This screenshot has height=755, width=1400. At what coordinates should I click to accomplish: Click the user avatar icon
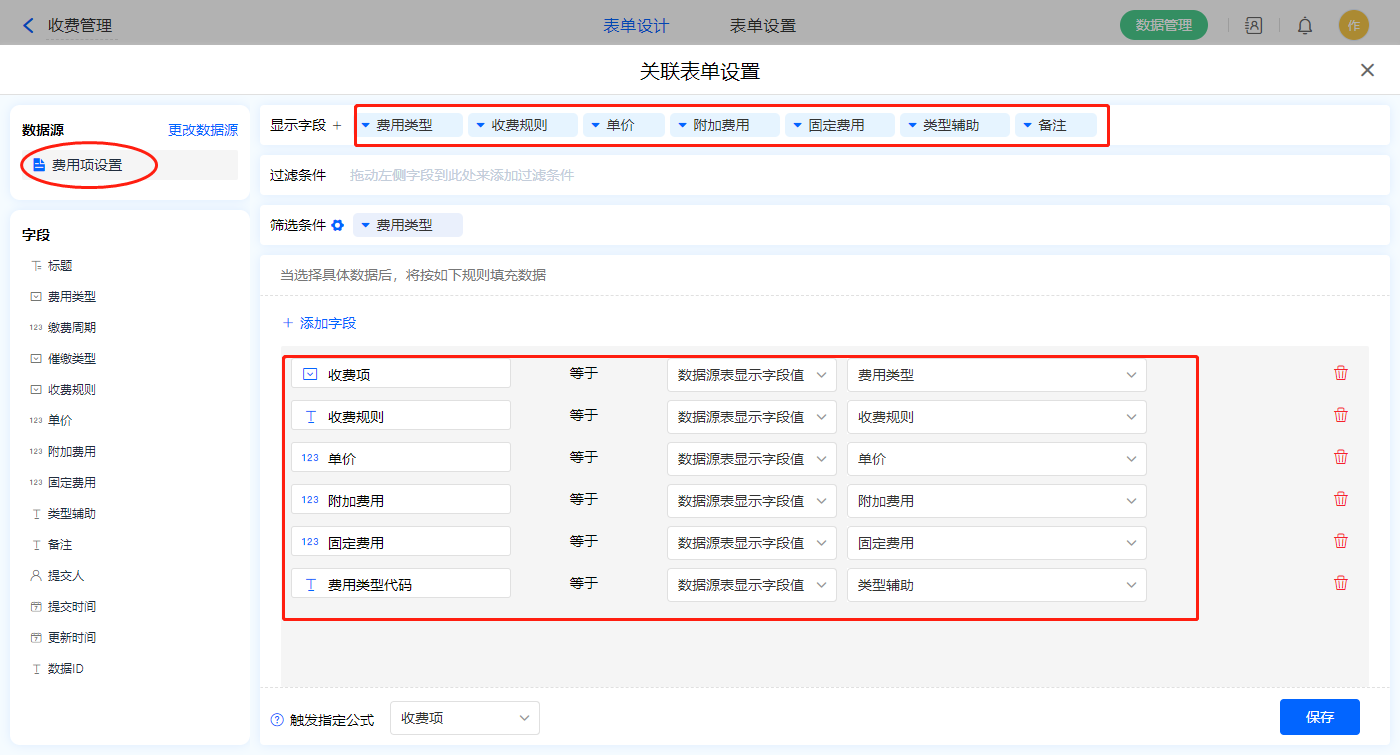1353,26
